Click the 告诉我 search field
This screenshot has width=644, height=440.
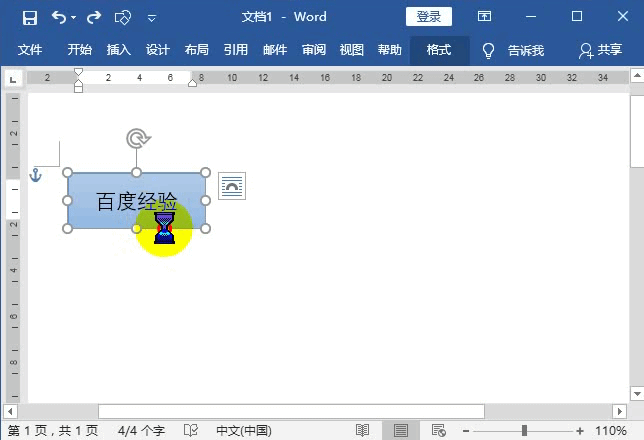pos(526,51)
